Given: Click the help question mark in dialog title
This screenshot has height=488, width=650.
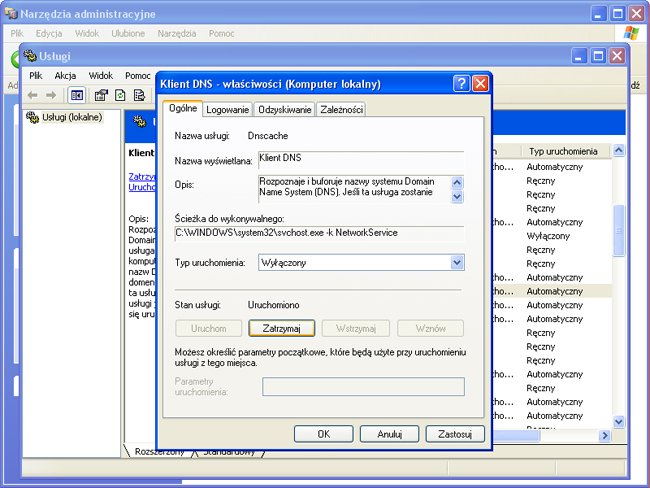Looking at the screenshot, I should tap(461, 84).
